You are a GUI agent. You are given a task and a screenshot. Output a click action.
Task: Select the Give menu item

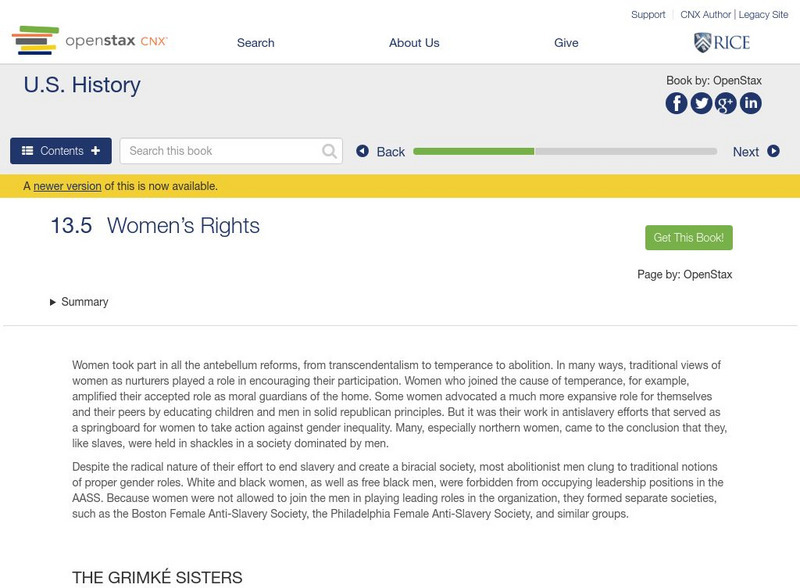(566, 43)
